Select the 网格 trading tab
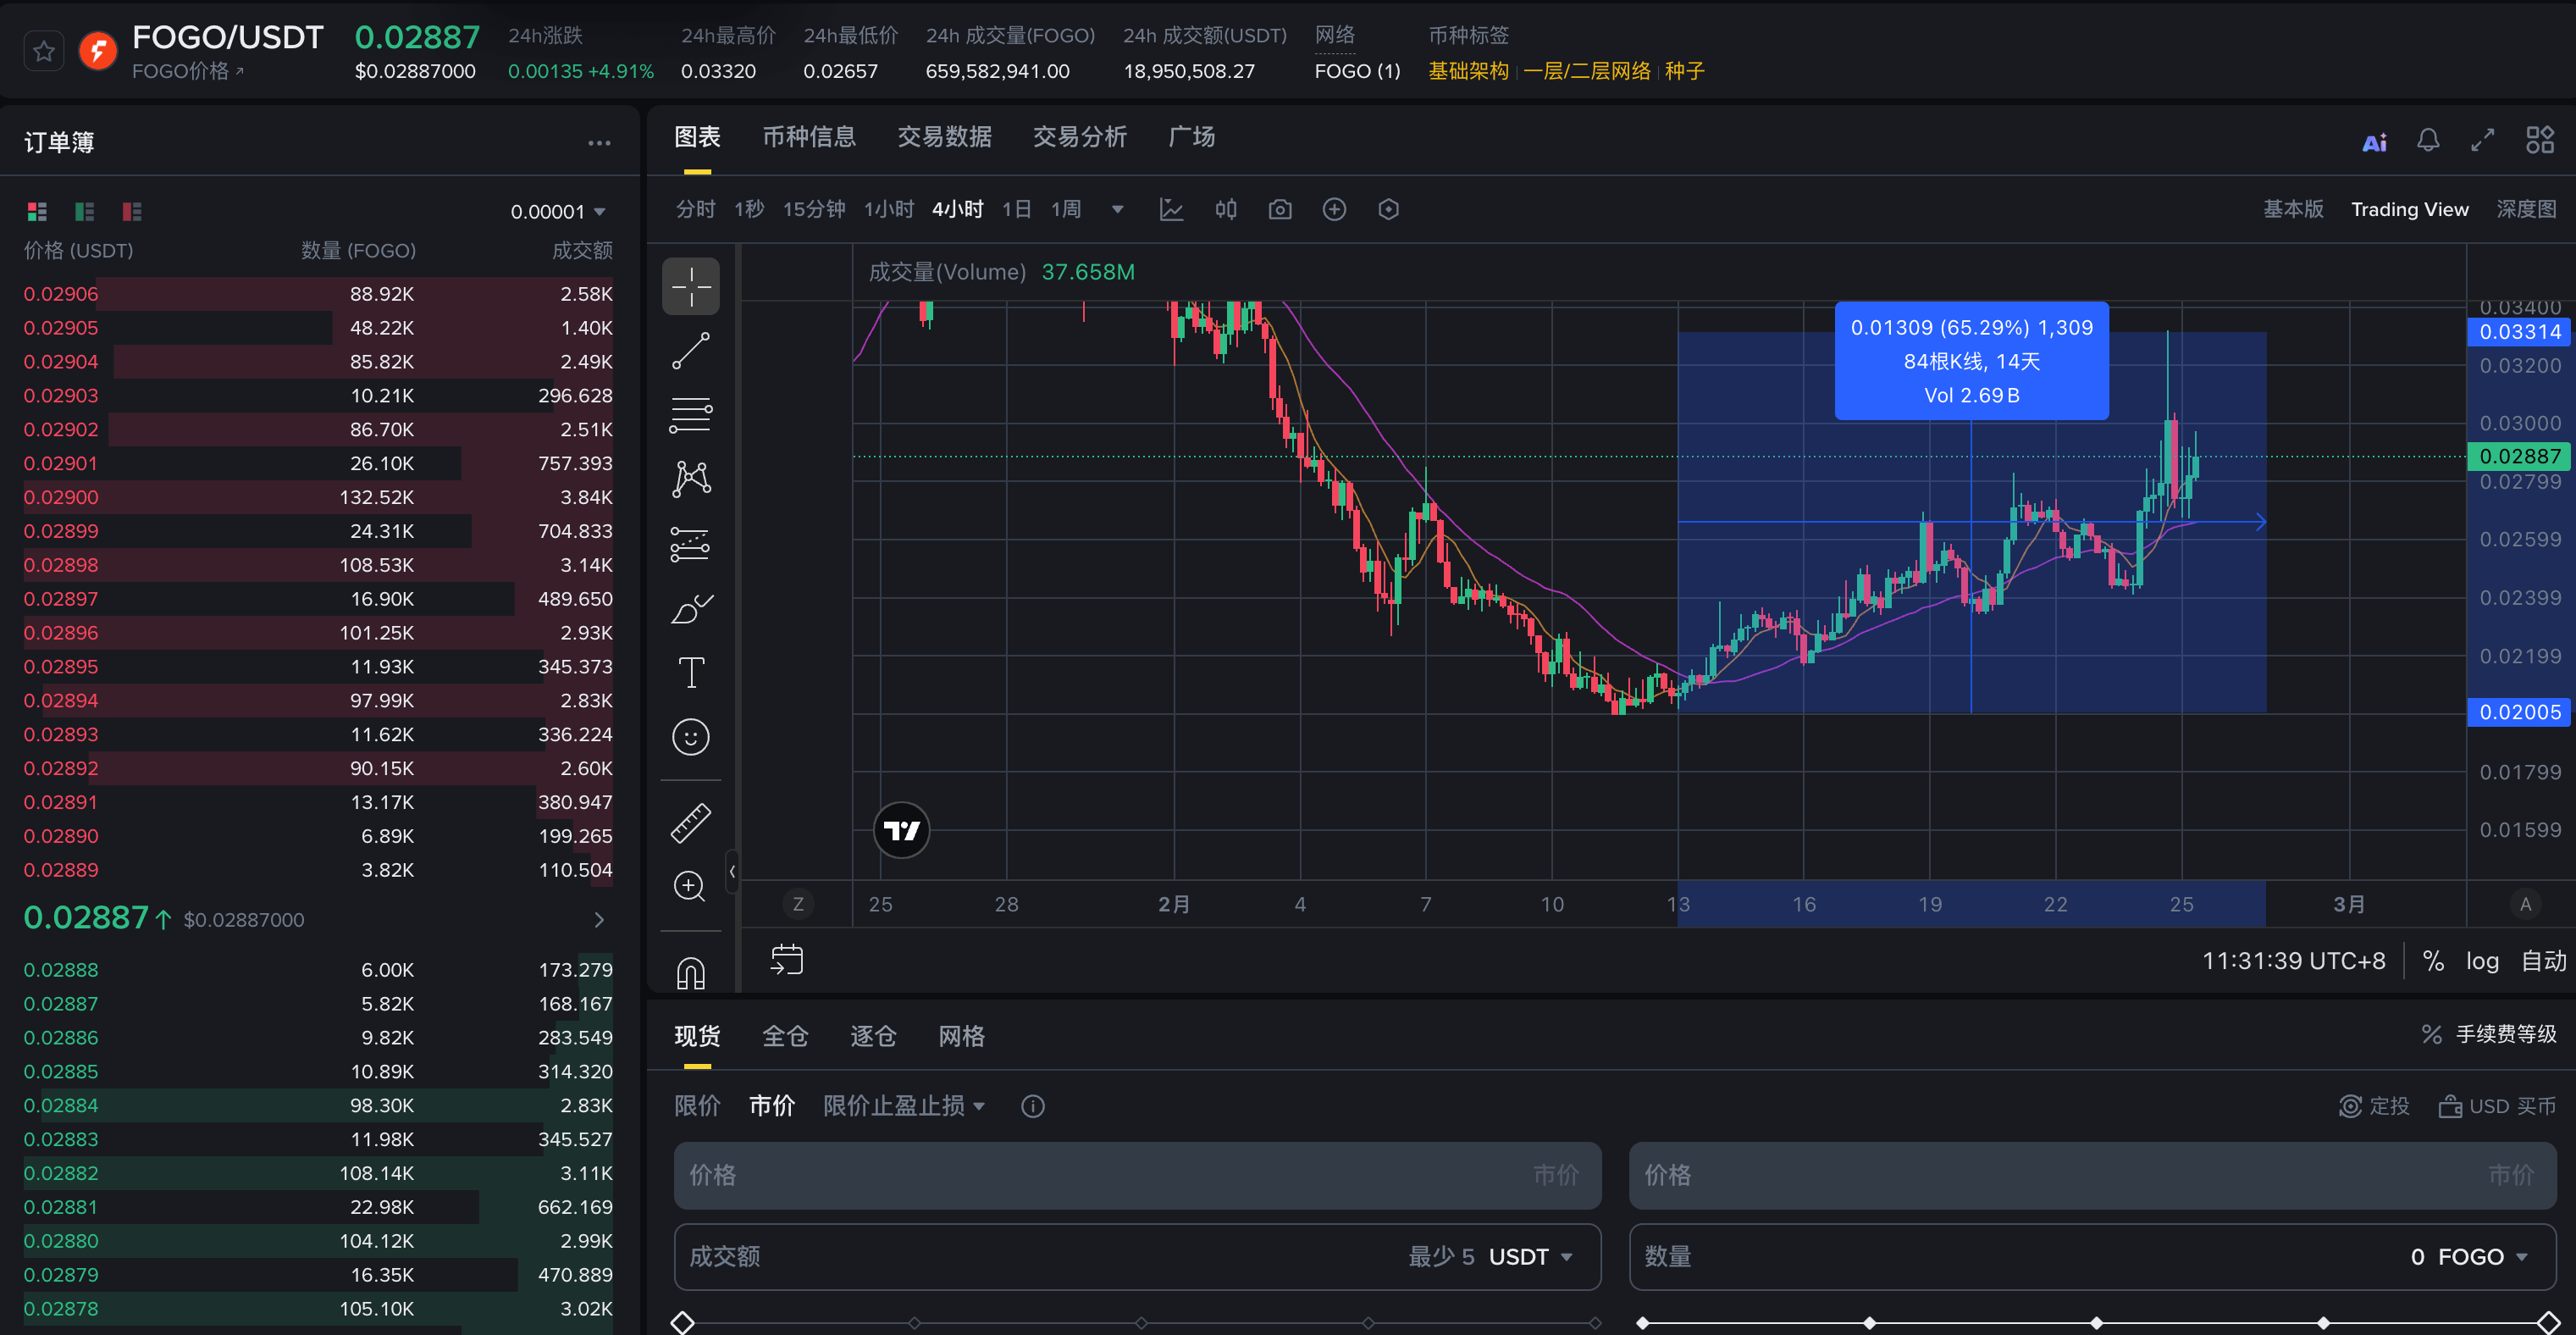Image resolution: width=2576 pixels, height=1335 pixels. (x=961, y=1037)
